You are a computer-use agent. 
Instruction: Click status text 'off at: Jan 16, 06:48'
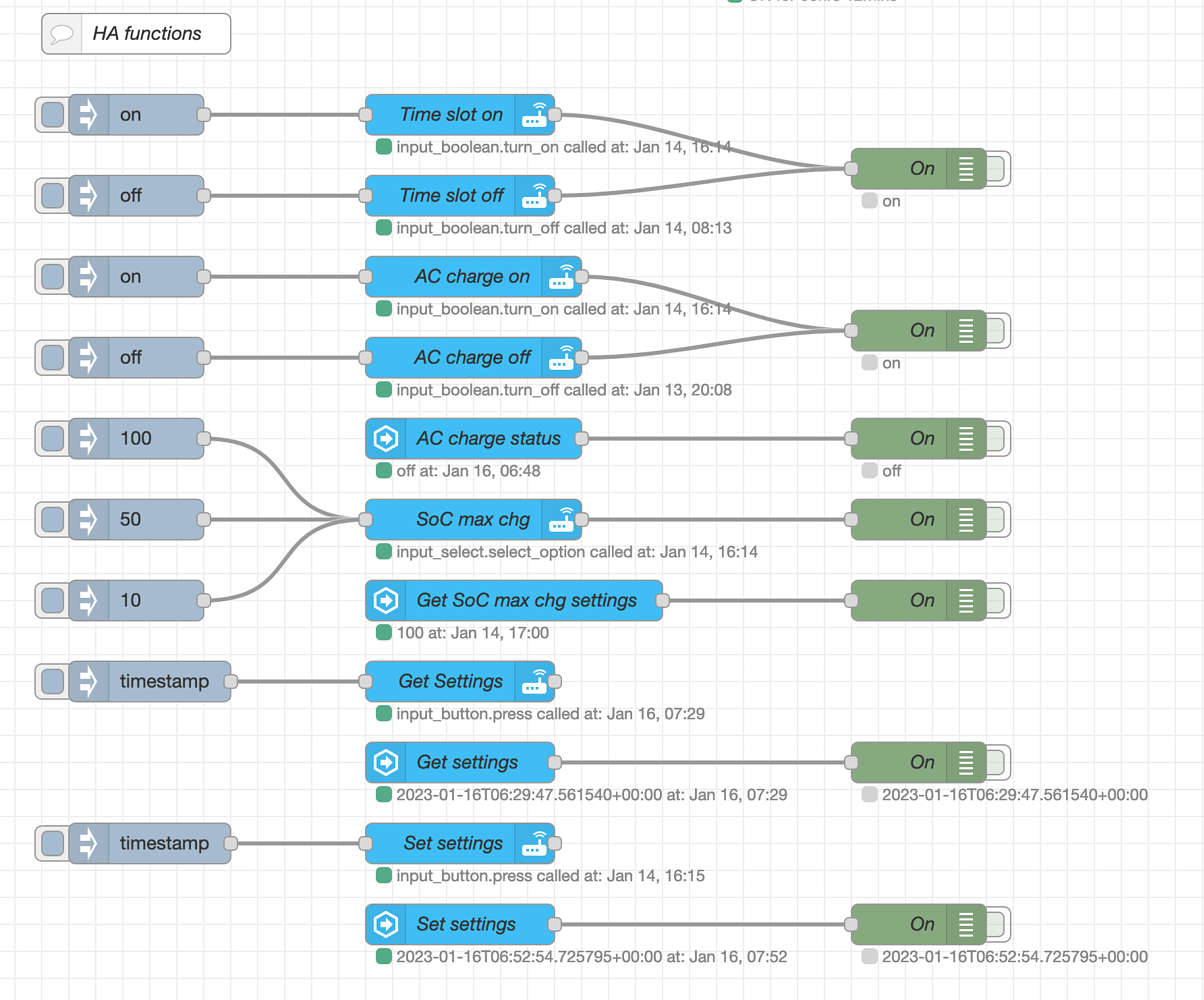pyautogui.click(x=468, y=470)
